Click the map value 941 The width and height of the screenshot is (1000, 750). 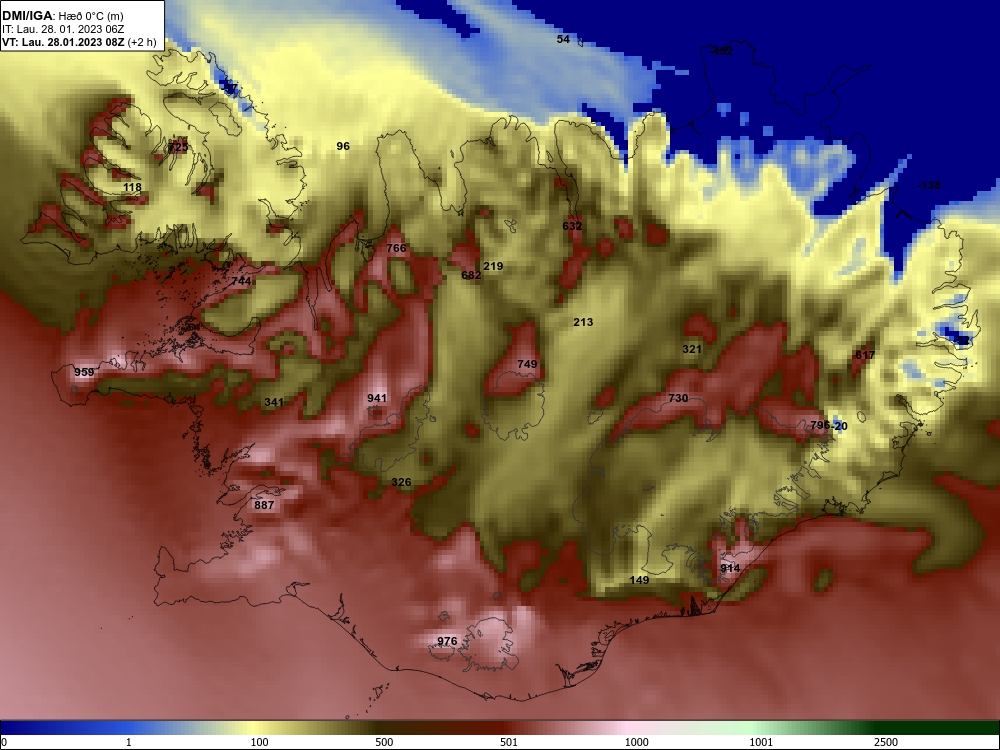click(x=377, y=398)
